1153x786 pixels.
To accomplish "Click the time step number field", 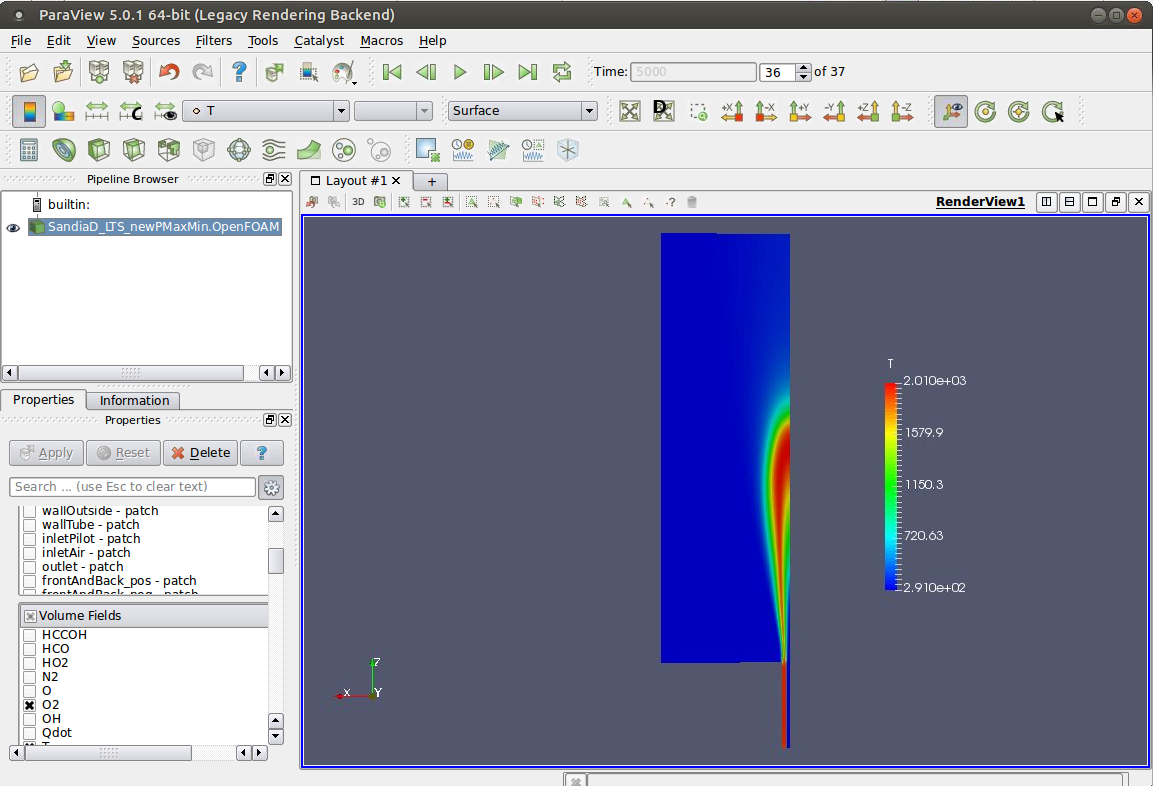I will 778,72.
